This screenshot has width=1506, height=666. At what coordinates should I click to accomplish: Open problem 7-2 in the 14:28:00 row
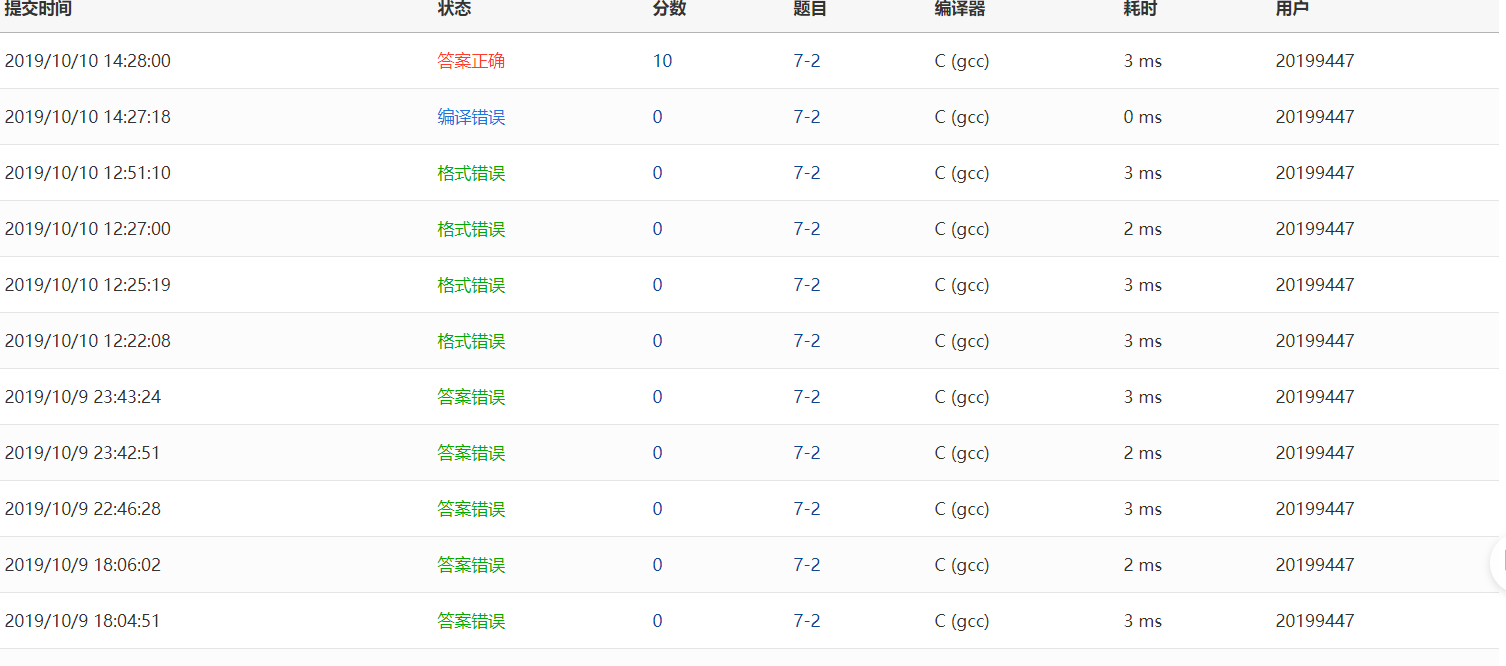click(x=807, y=61)
